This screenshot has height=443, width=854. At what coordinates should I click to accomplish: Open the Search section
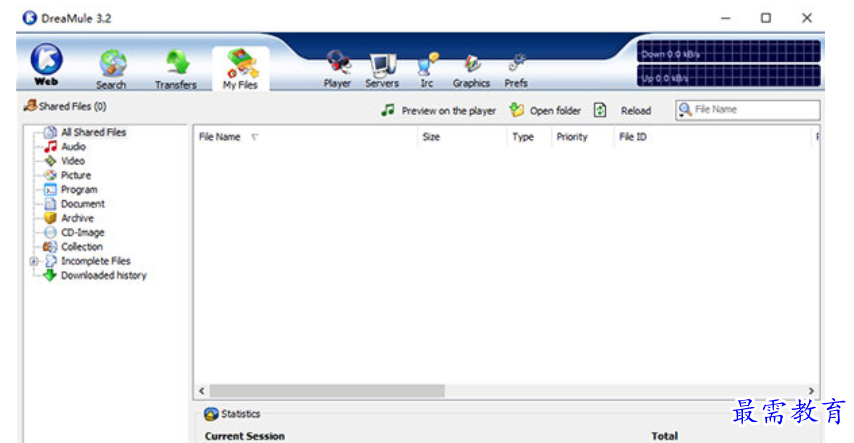(x=112, y=69)
